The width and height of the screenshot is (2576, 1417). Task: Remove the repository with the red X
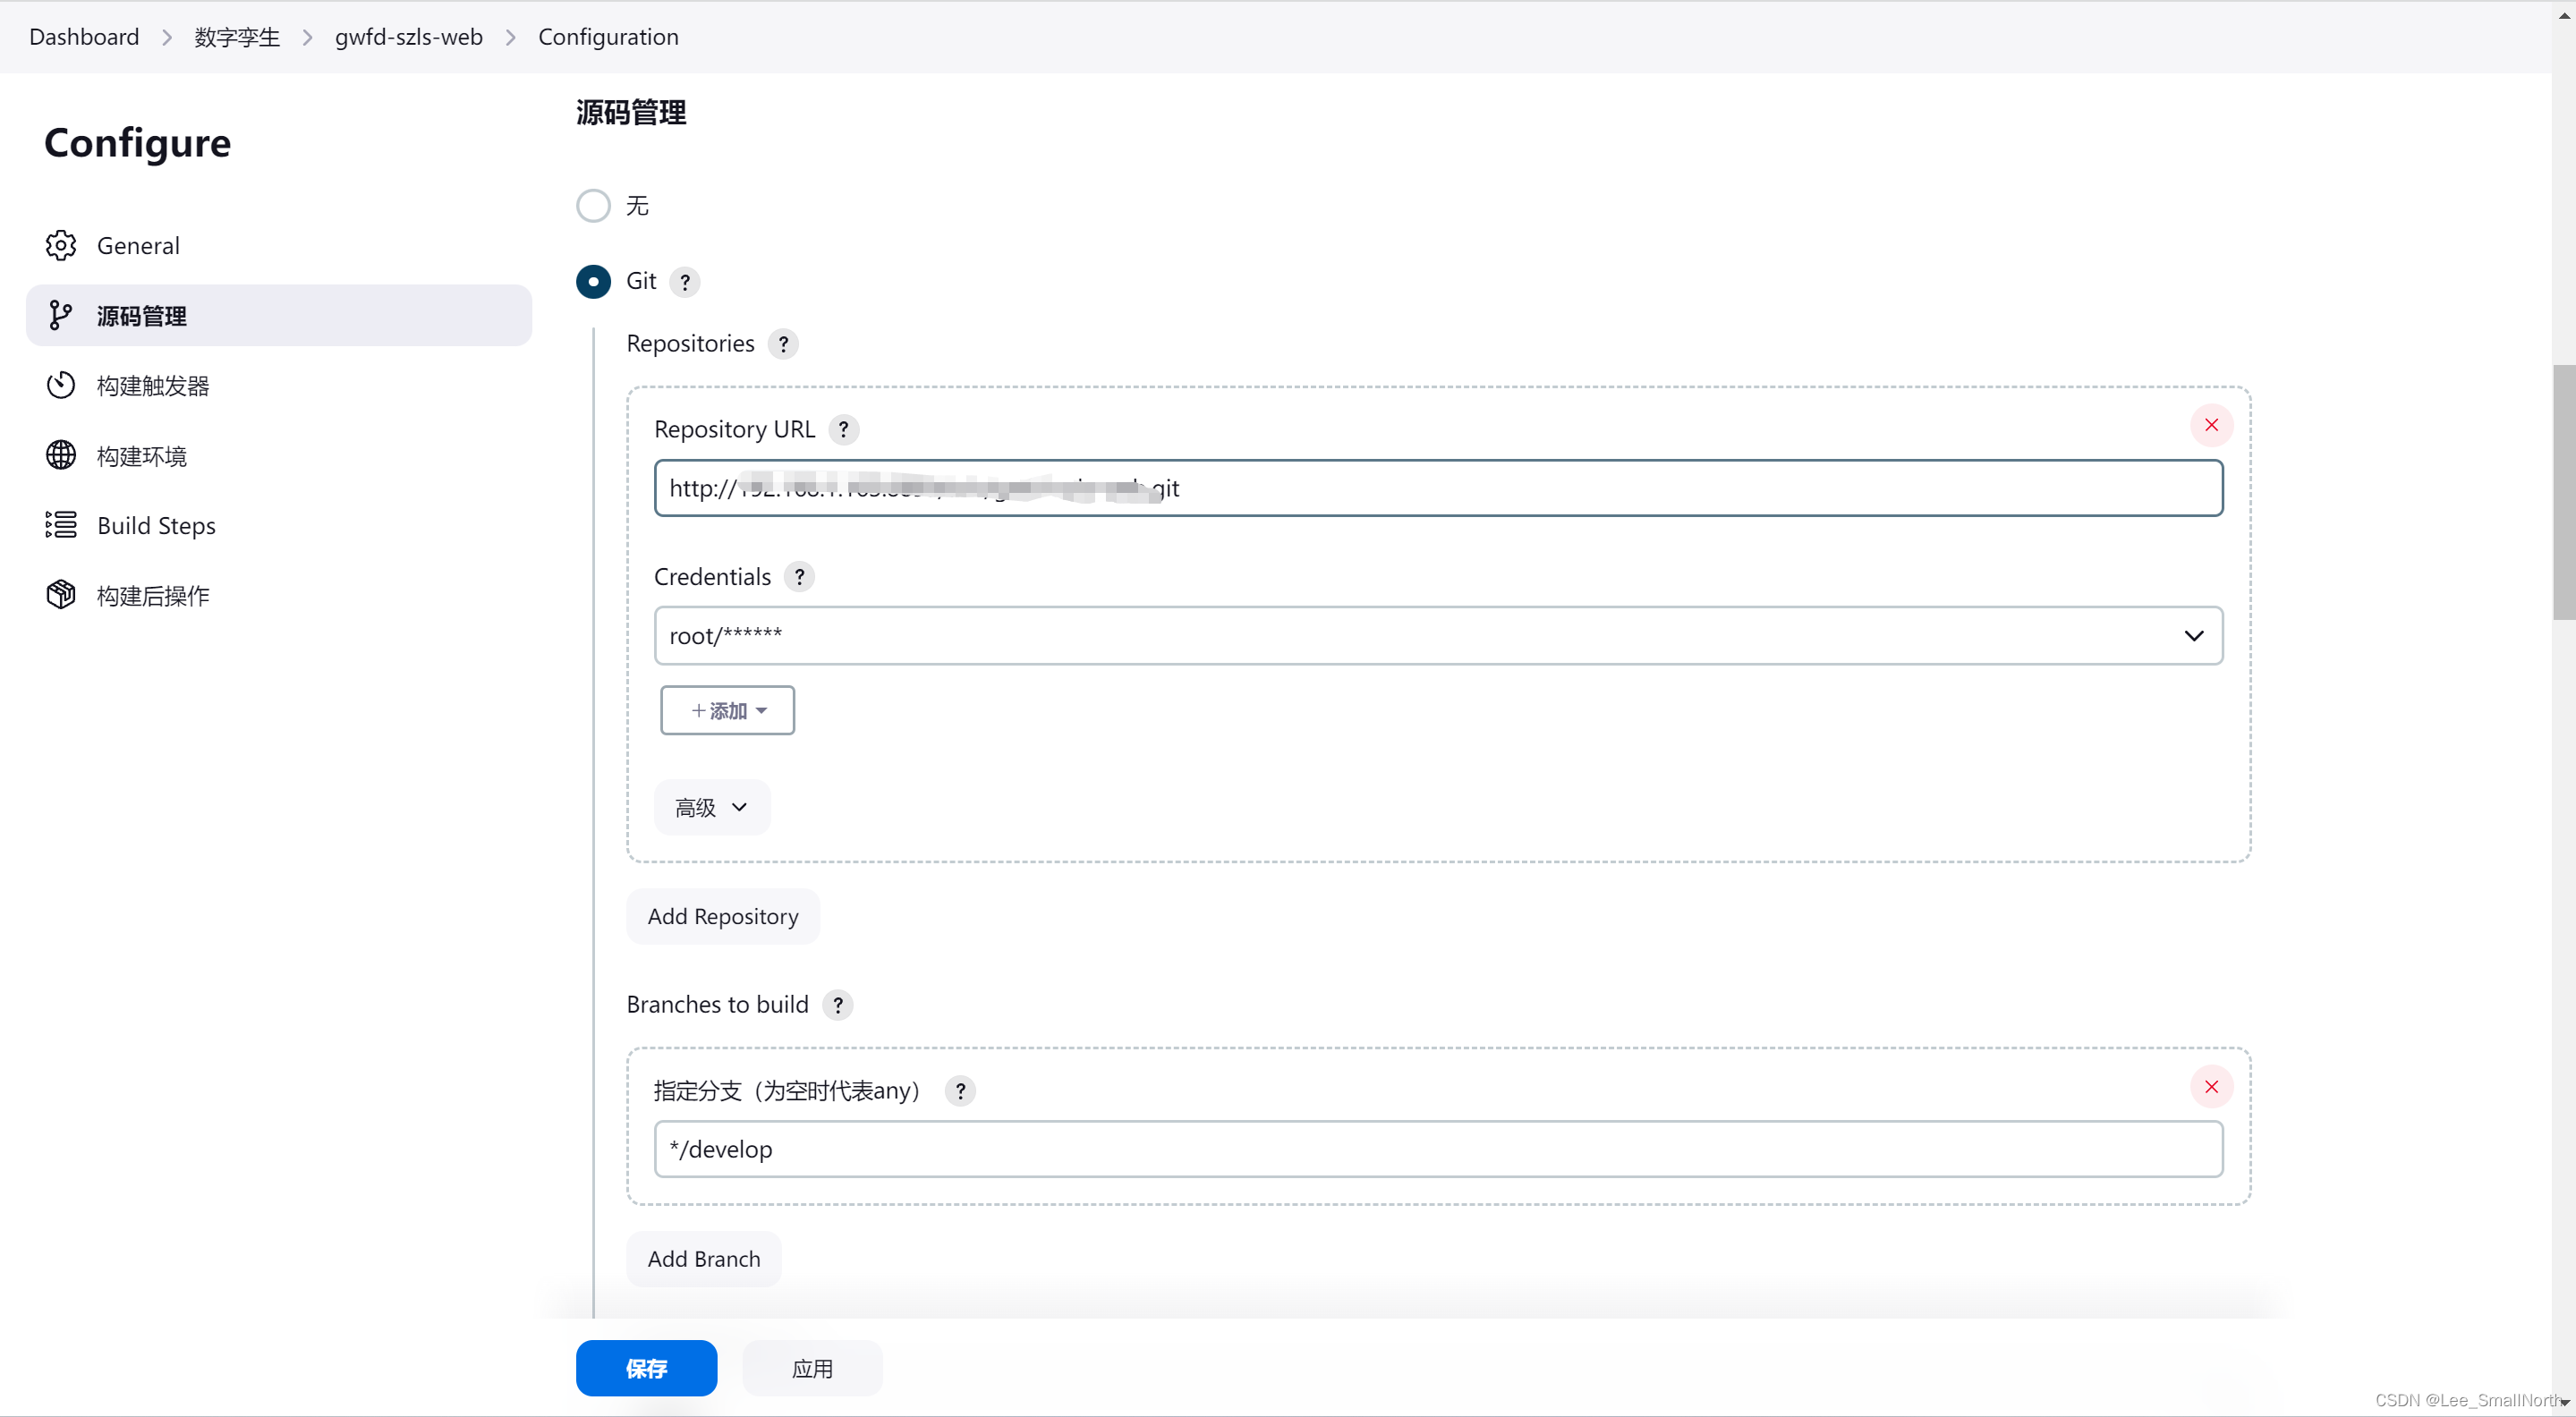point(2211,425)
